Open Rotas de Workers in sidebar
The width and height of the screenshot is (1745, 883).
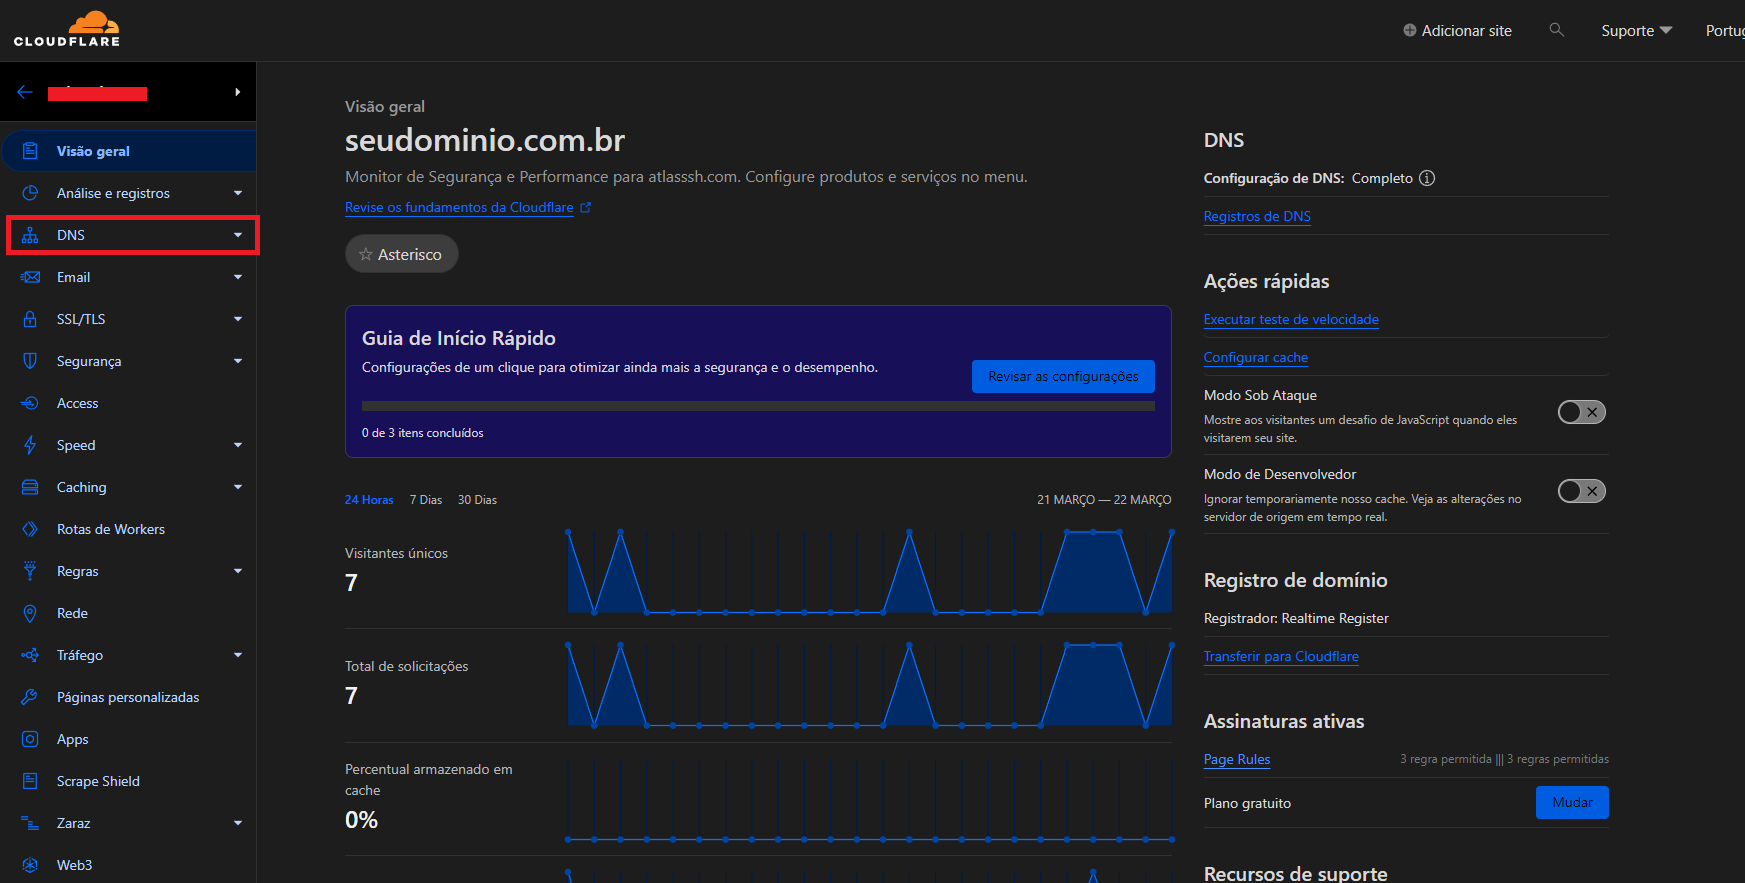[128, 529]
